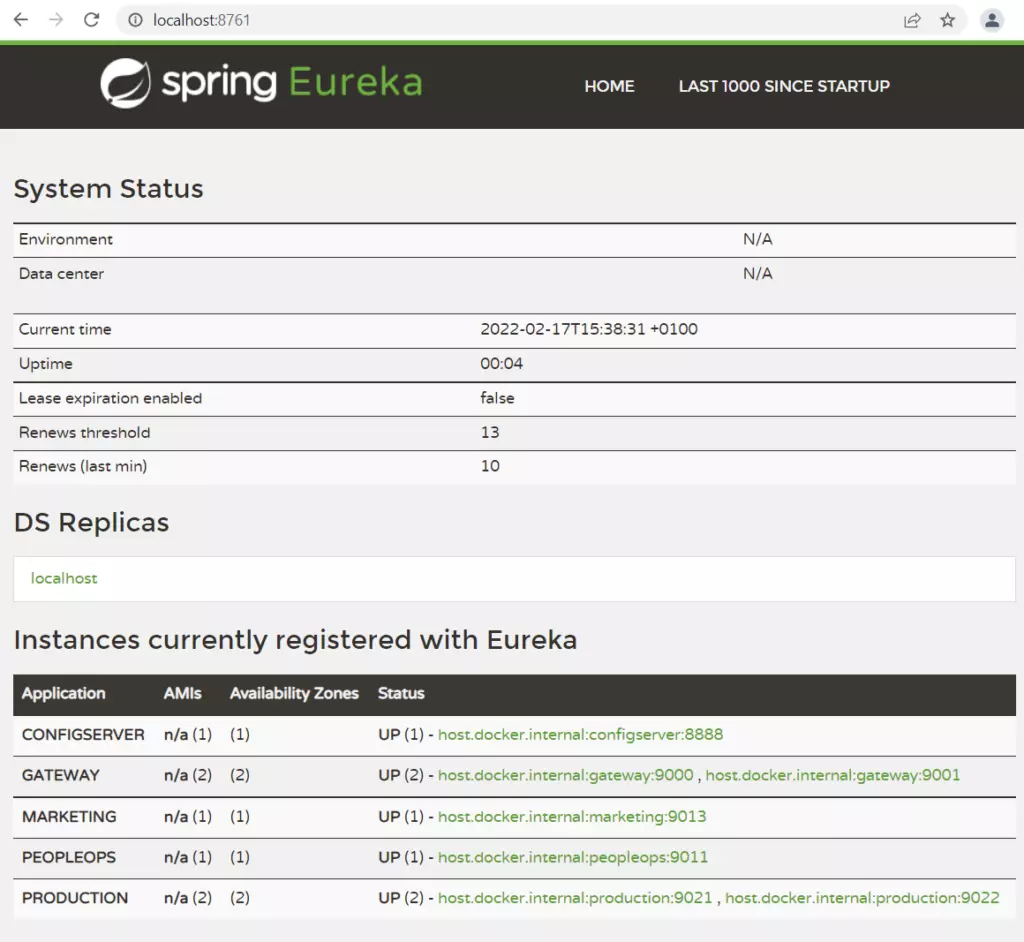This screenshot has width=1024, height=942.
Task: Click UP (1) status text in MARKETING row
Action: (401, 816)
